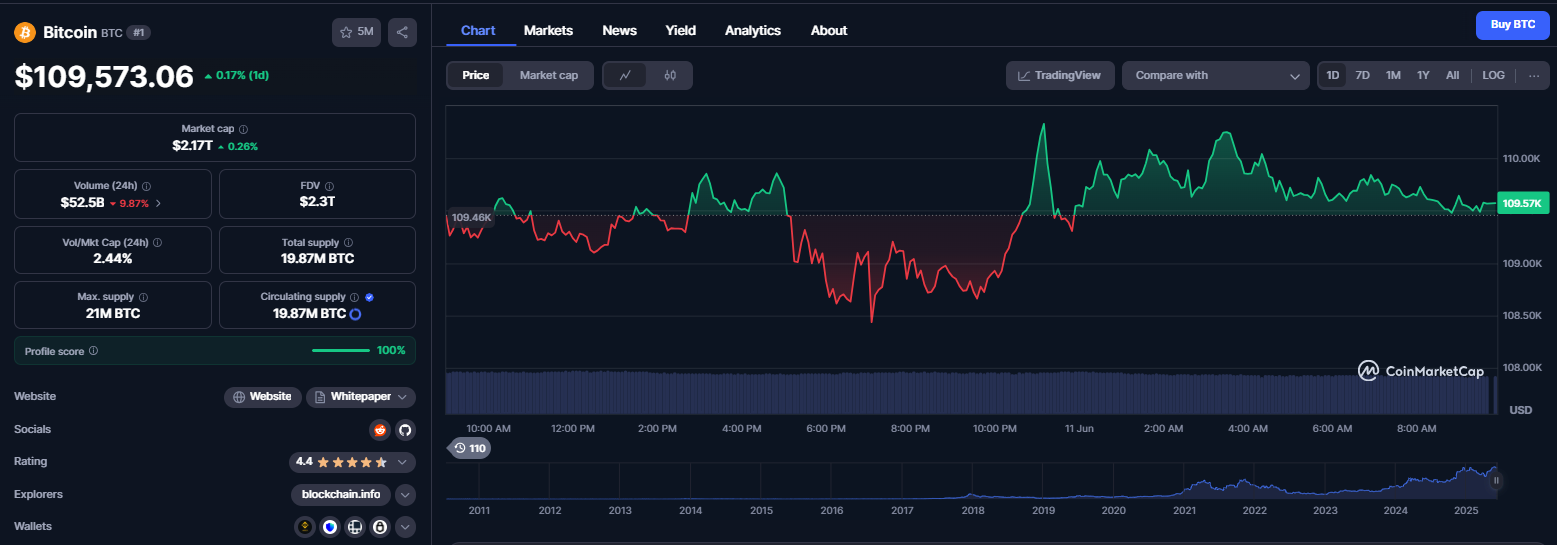1557x545 pixels.
Task: Click the FDV info icon
Action: point(329,186)
